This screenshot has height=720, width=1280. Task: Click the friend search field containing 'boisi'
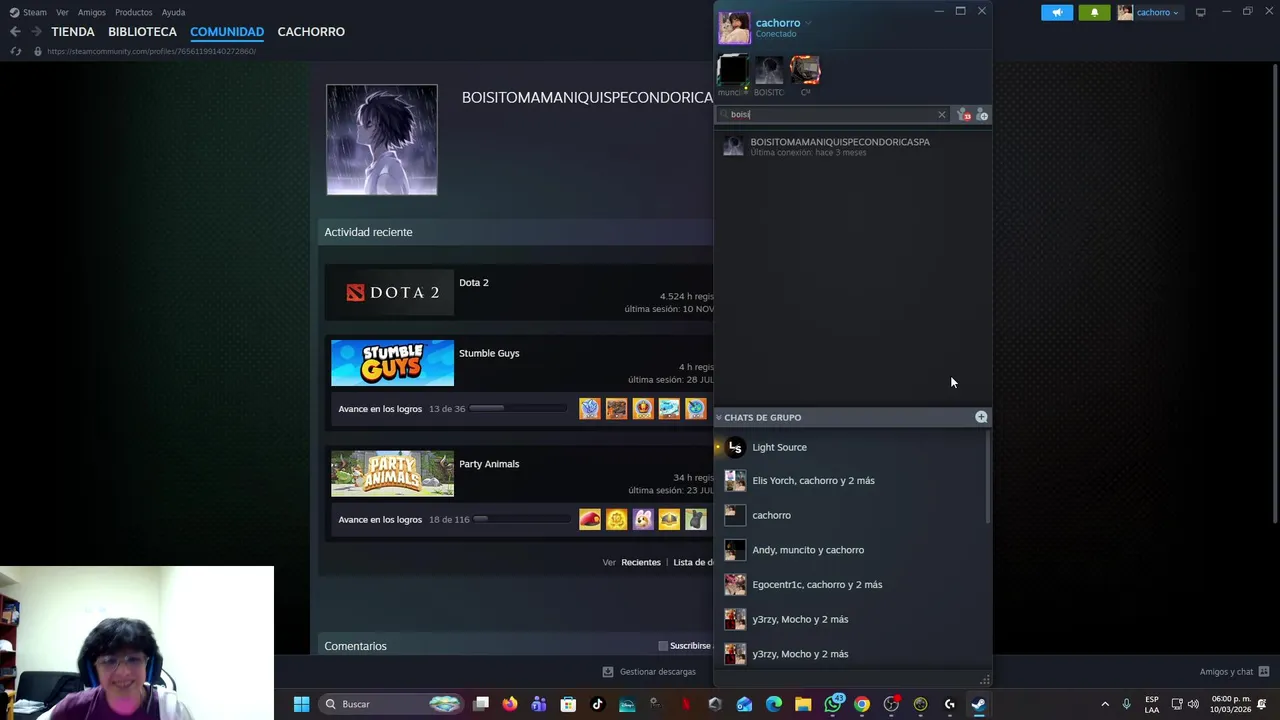click(832, 115)
